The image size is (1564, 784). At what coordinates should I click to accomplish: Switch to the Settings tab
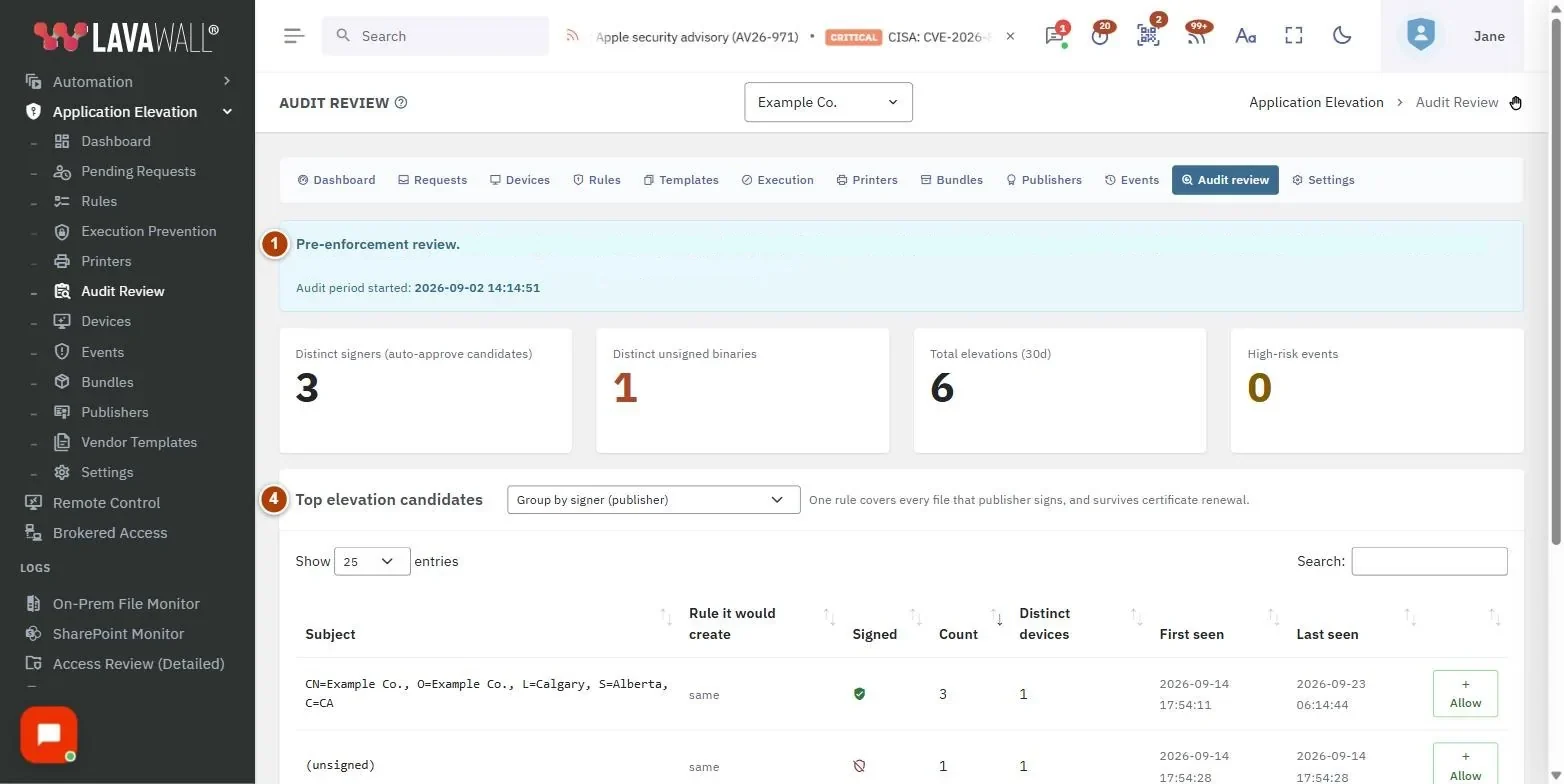tap(1323, 180)
